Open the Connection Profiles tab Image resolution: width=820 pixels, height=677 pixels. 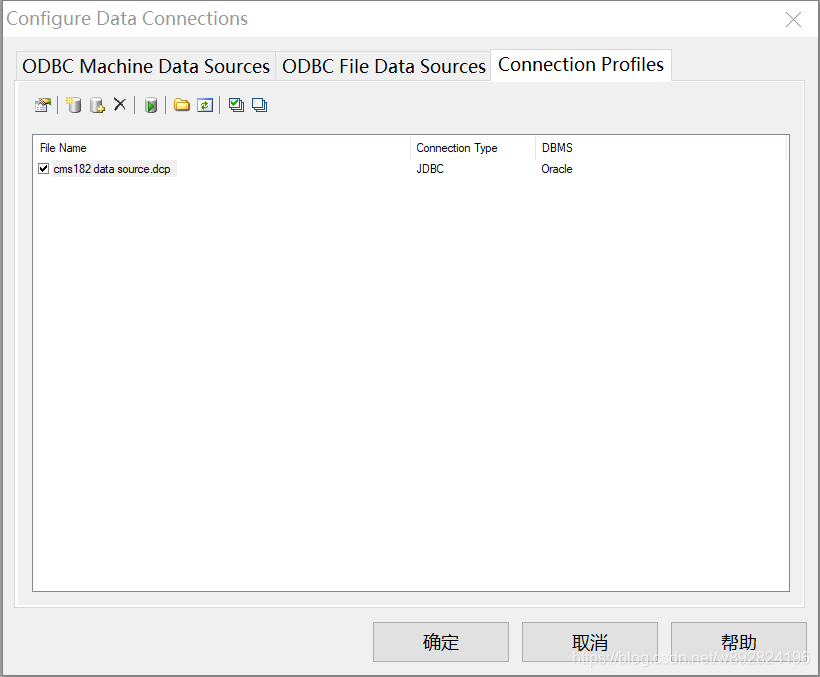(580, 64)
